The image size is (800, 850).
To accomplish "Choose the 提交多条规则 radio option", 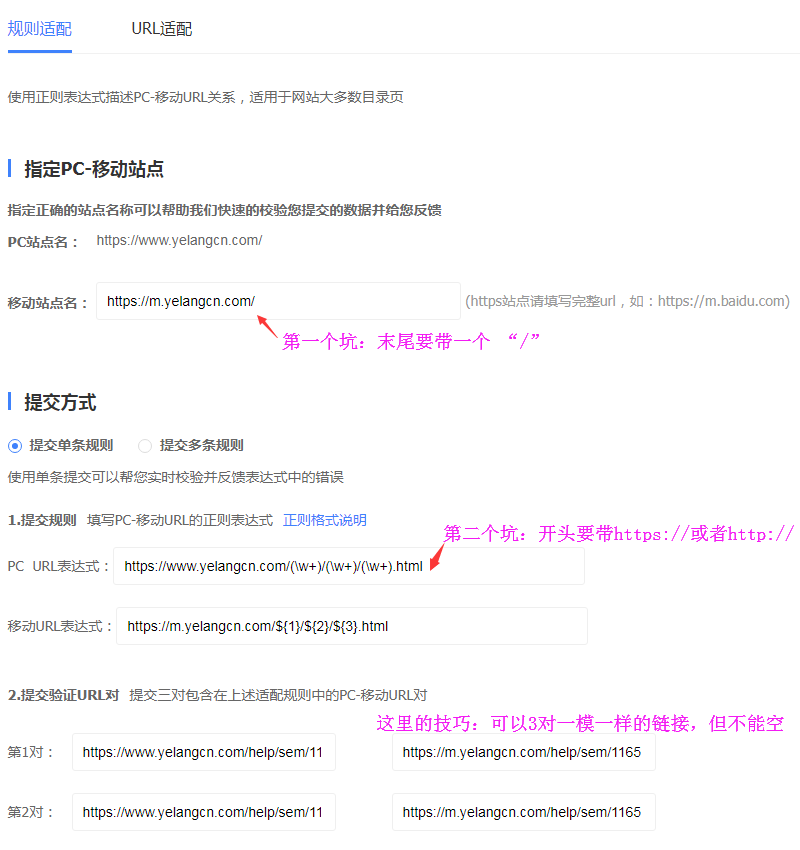I will pos(145,445).
